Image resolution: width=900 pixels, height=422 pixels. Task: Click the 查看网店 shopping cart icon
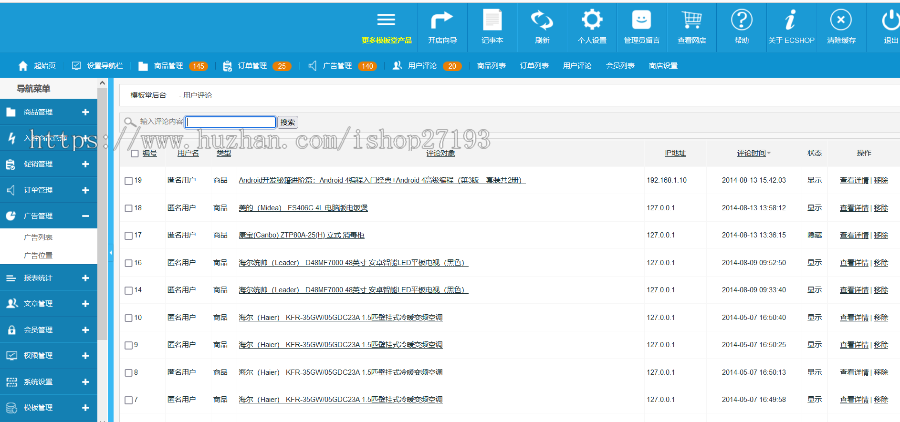(692, 20)
